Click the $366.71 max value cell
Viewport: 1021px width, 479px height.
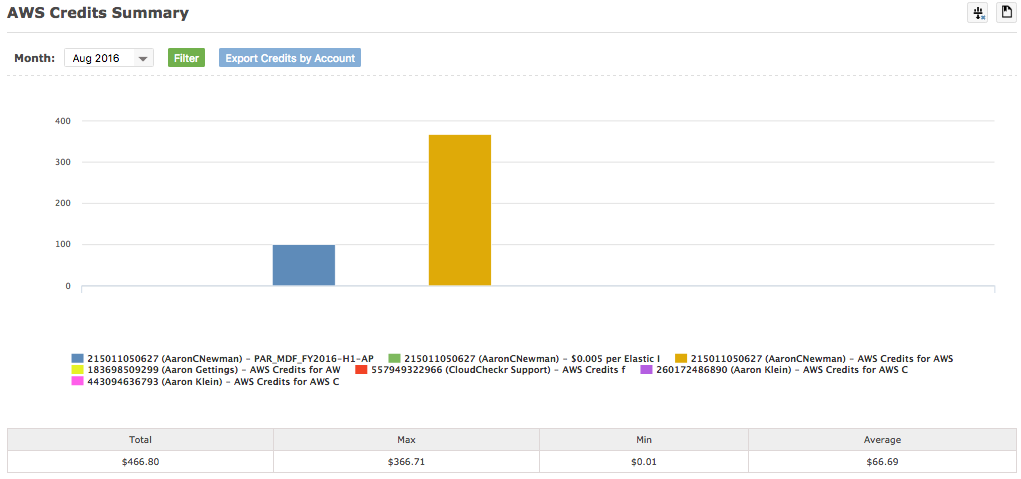pos(406,462)
